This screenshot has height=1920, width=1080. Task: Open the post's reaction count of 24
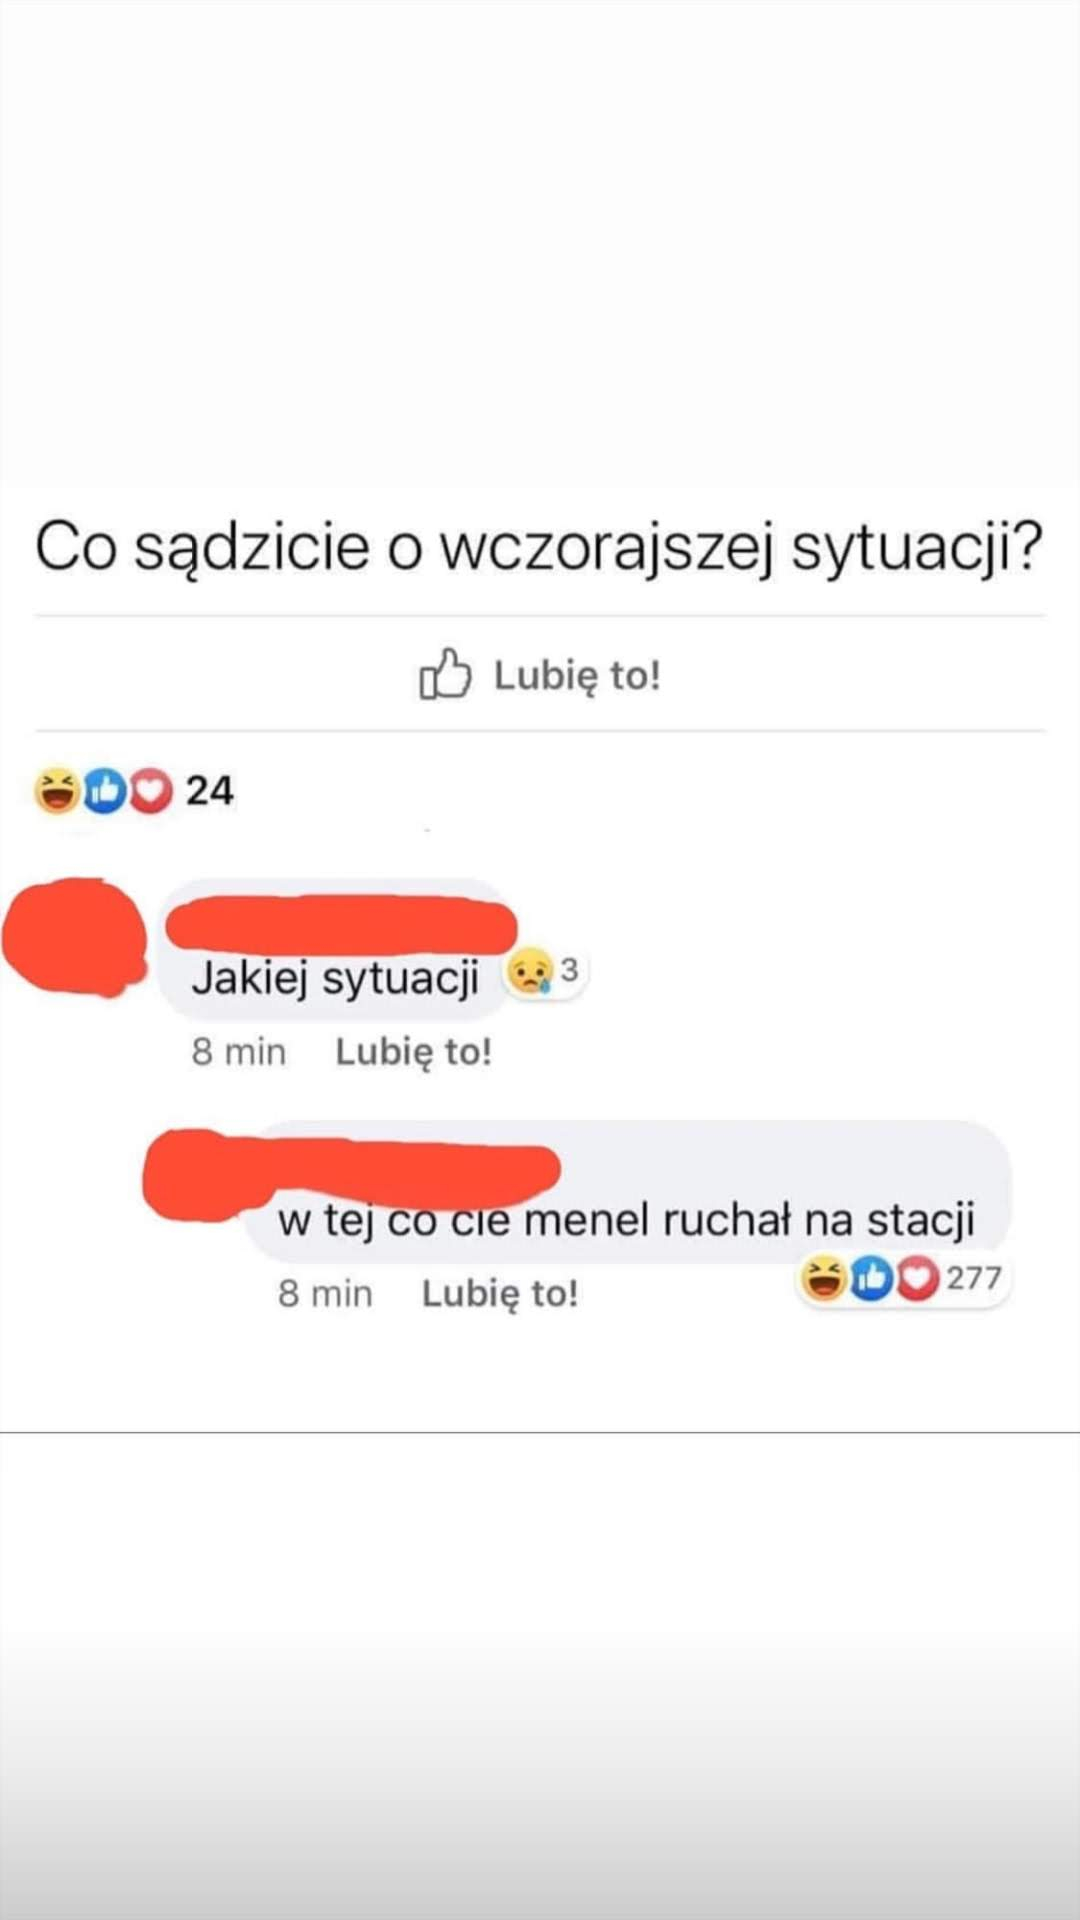coord(210,791)
